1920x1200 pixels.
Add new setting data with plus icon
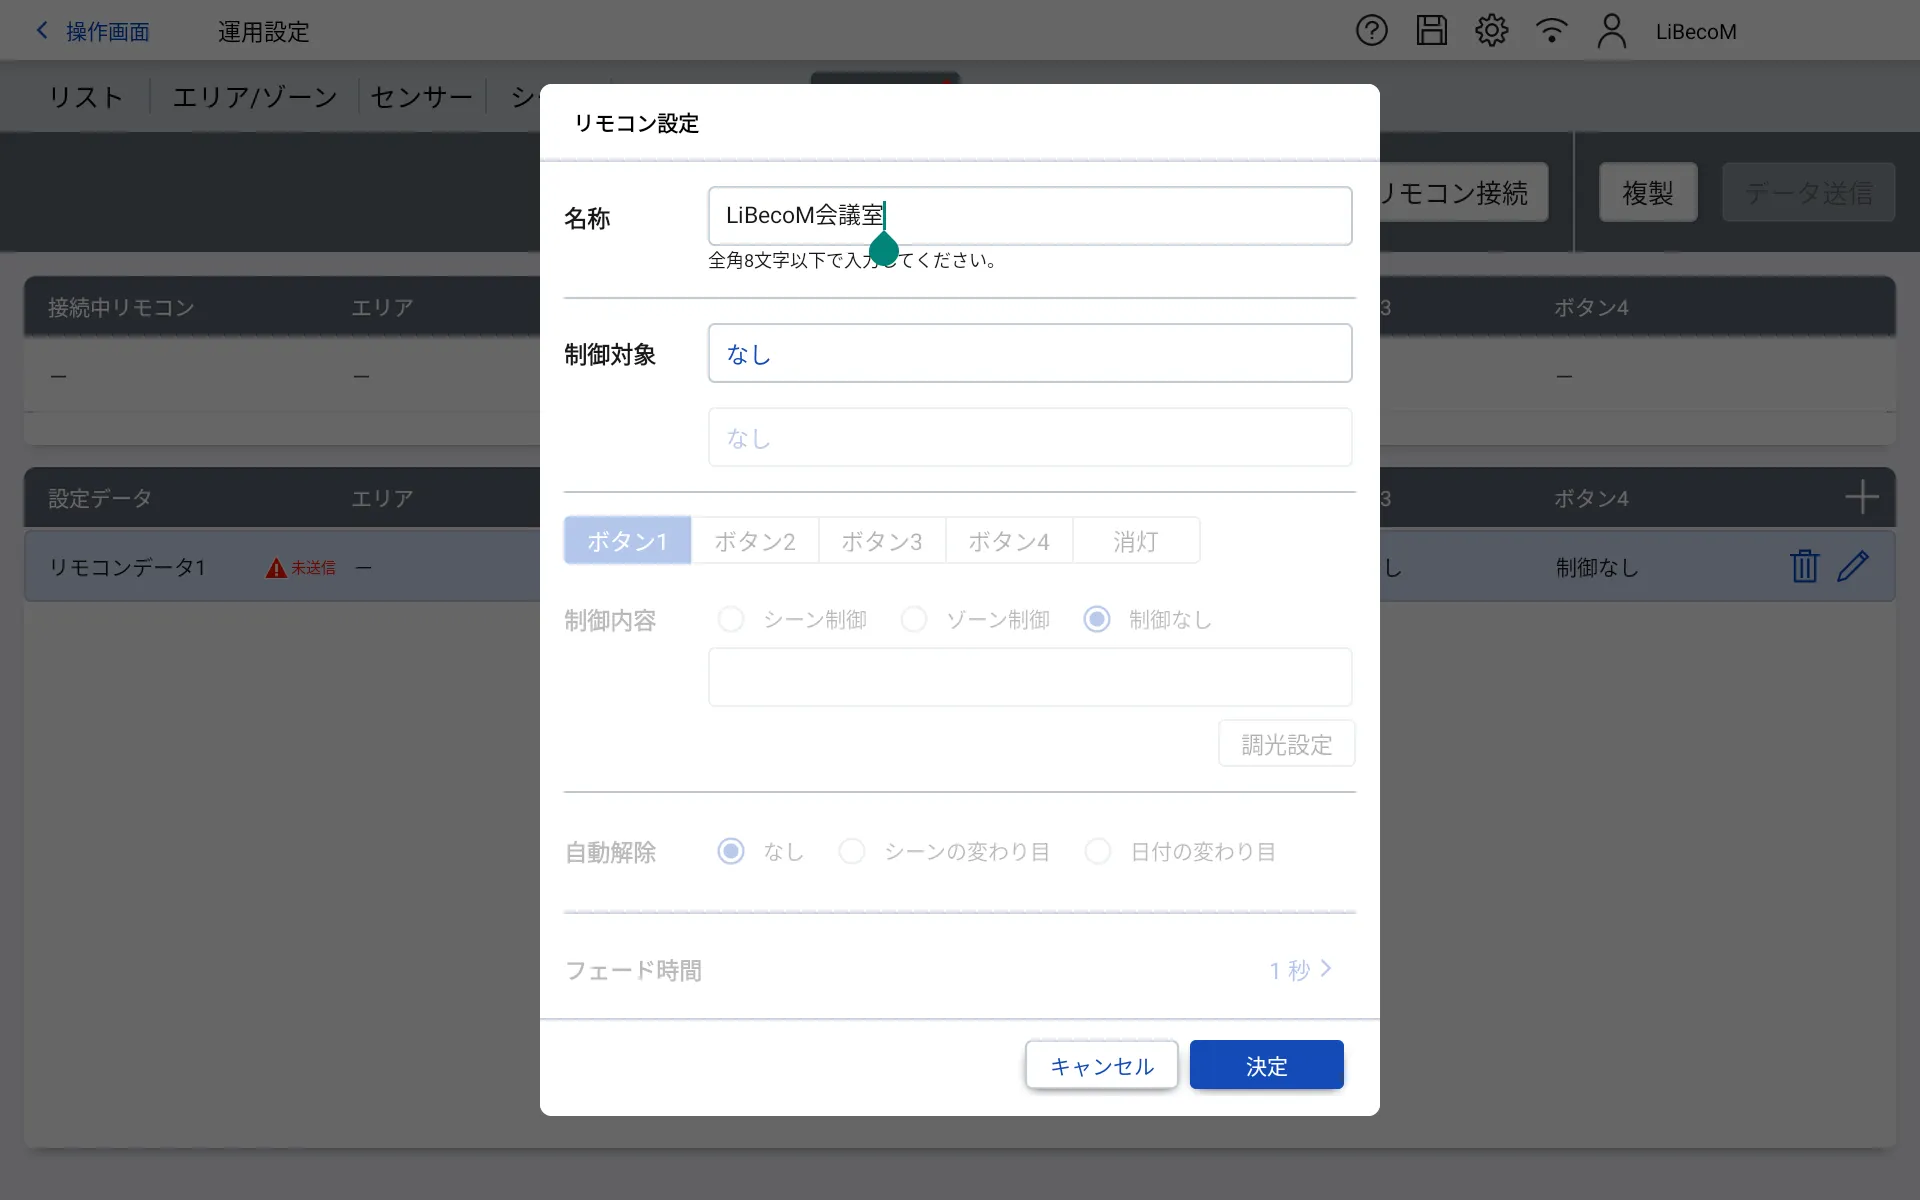[x=1861, y=497]
